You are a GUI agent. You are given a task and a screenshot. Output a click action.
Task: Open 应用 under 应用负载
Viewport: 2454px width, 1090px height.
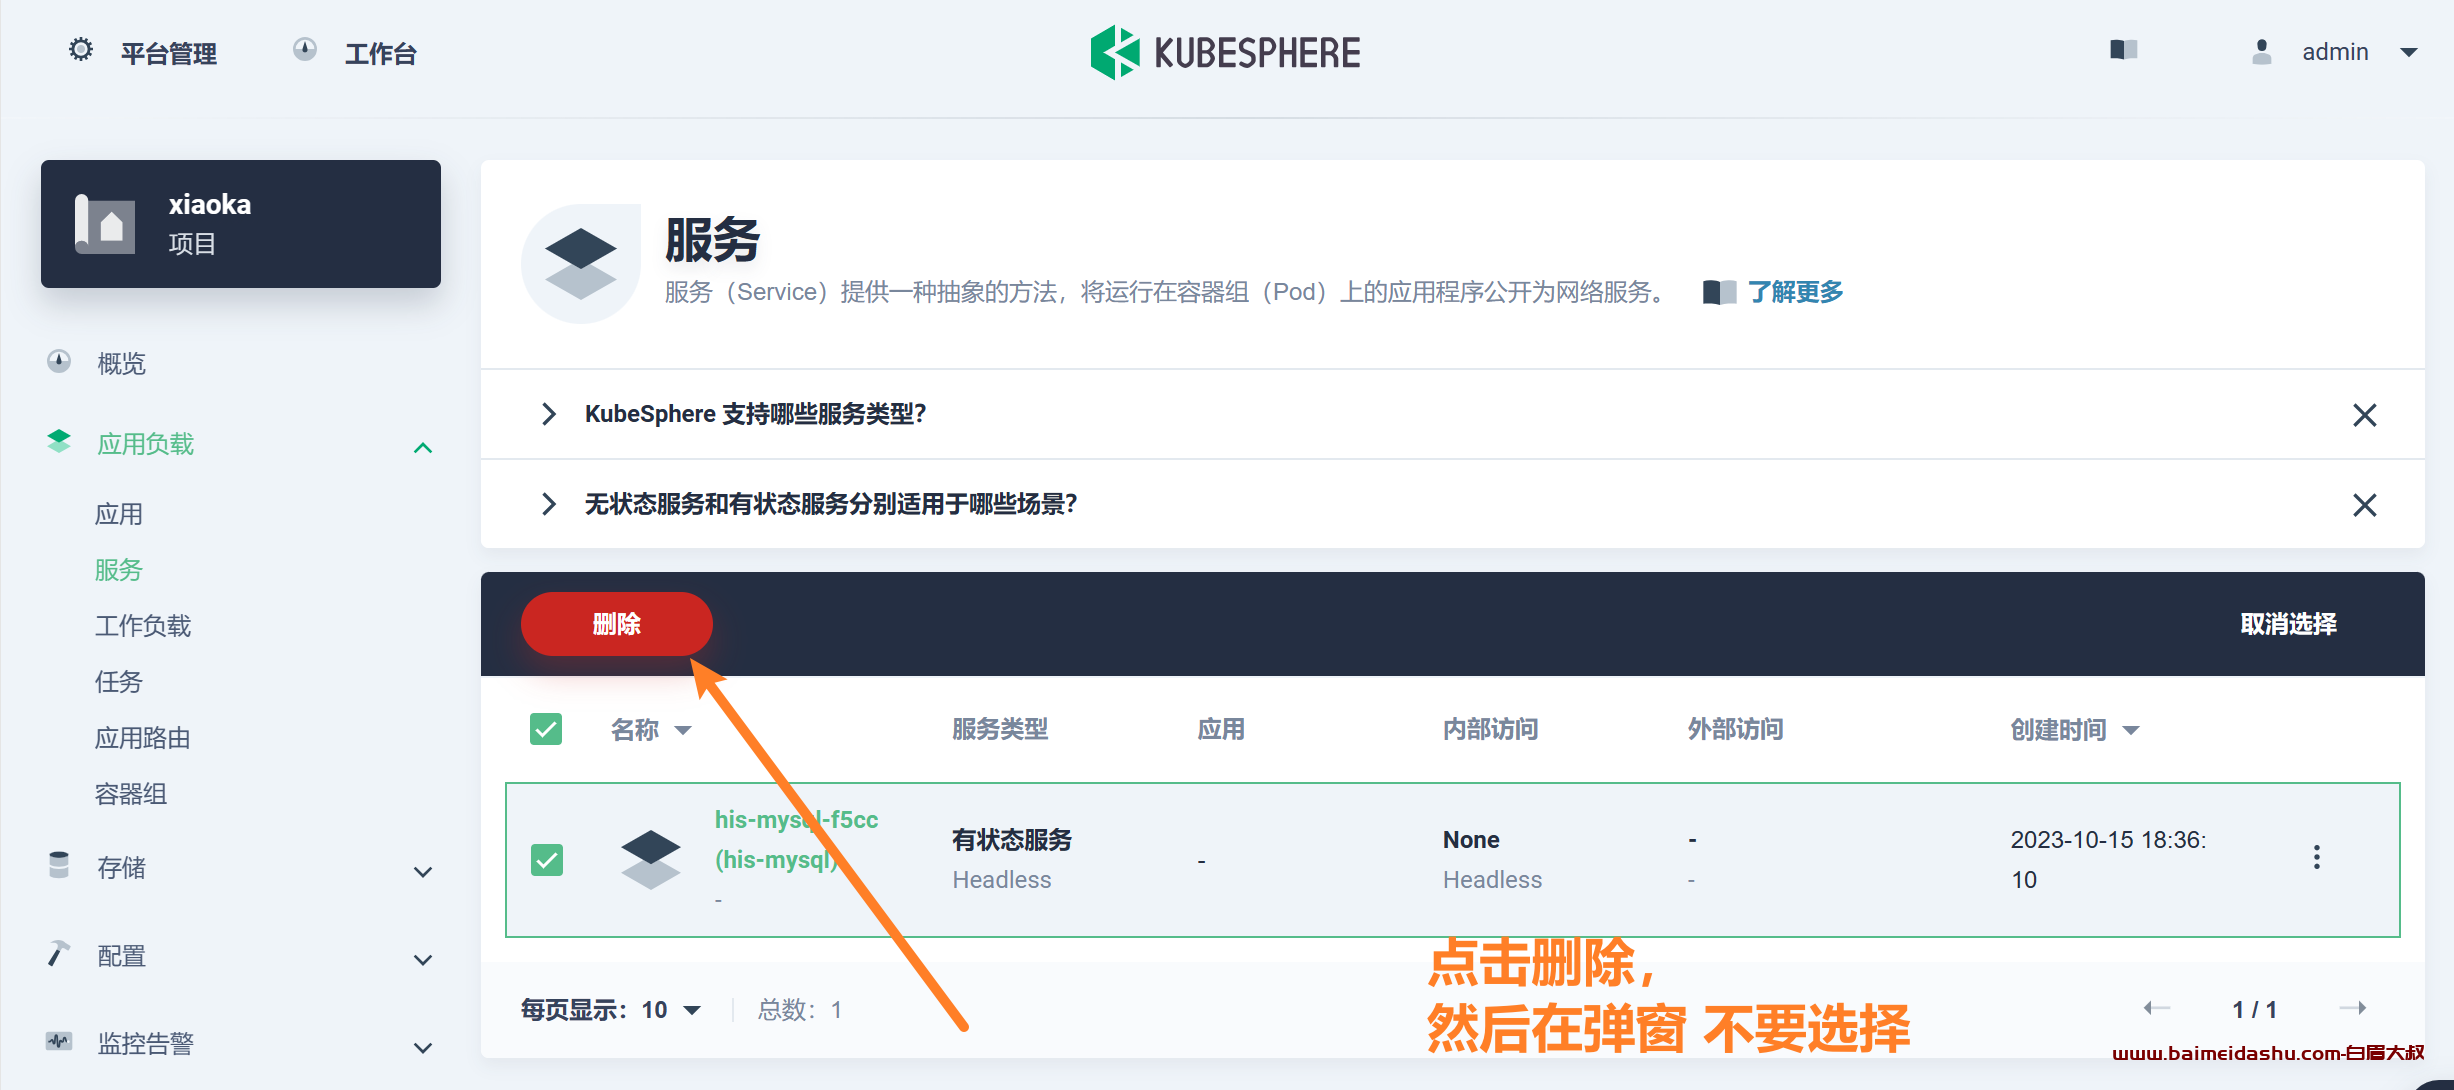(119, 514)
